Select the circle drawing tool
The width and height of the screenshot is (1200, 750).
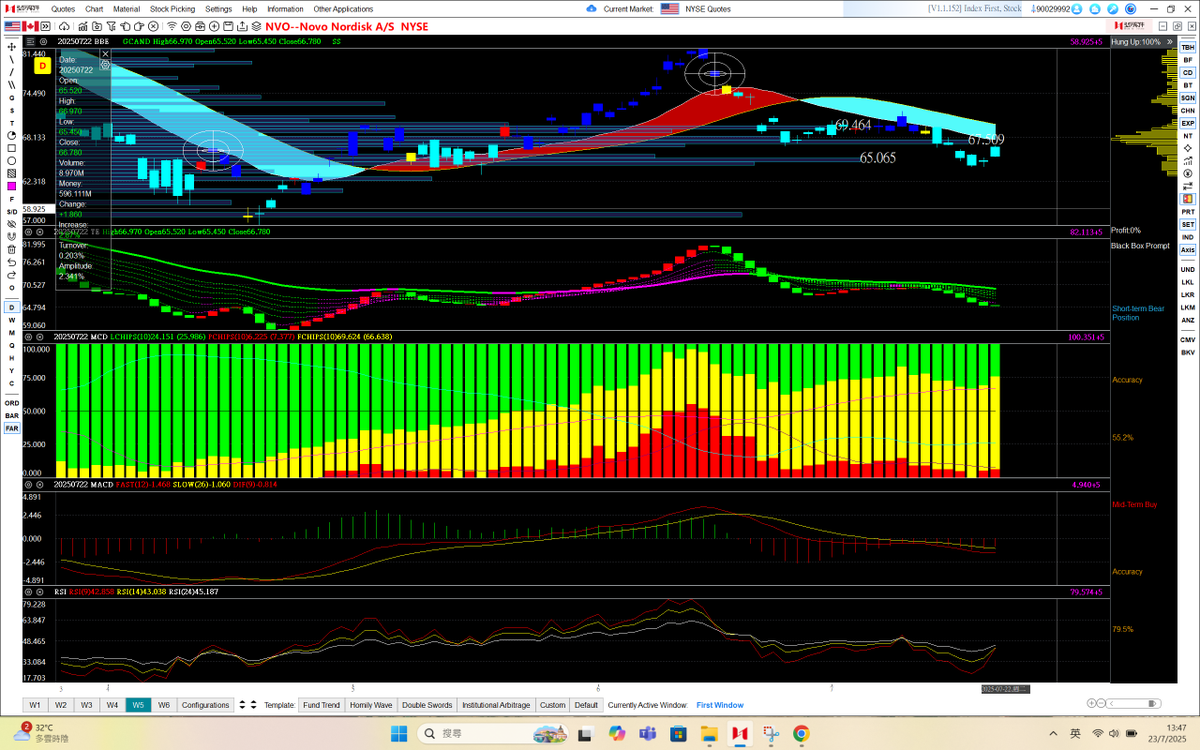[x=11, y=160]
